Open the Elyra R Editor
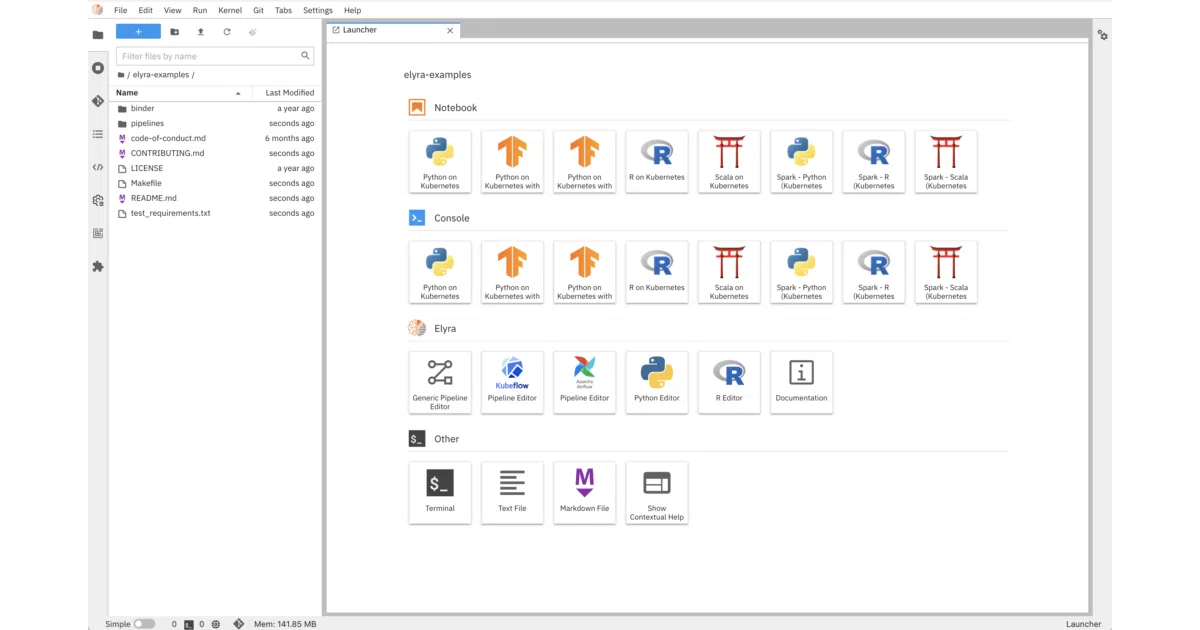This screenshot has height=630, width=1200. tap(729, 383)
